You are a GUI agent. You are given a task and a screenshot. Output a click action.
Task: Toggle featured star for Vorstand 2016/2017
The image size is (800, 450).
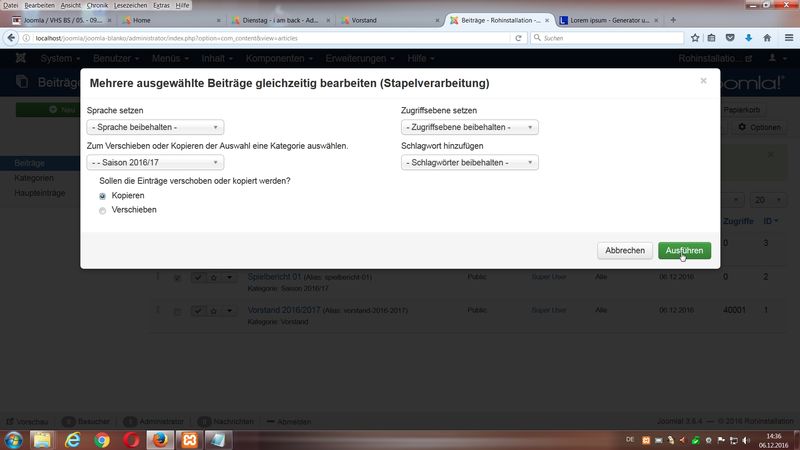[214, 310]
